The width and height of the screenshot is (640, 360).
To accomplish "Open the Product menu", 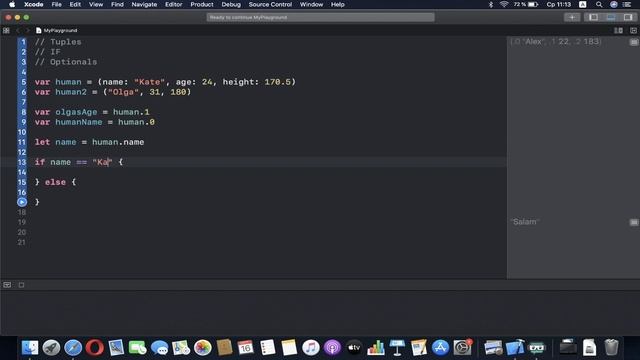I will point(202,4).
